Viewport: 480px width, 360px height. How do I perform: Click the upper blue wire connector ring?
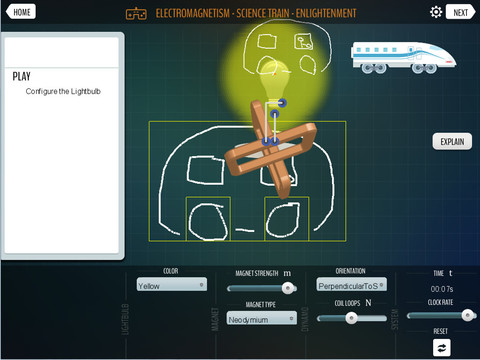[x=282, y=103]
